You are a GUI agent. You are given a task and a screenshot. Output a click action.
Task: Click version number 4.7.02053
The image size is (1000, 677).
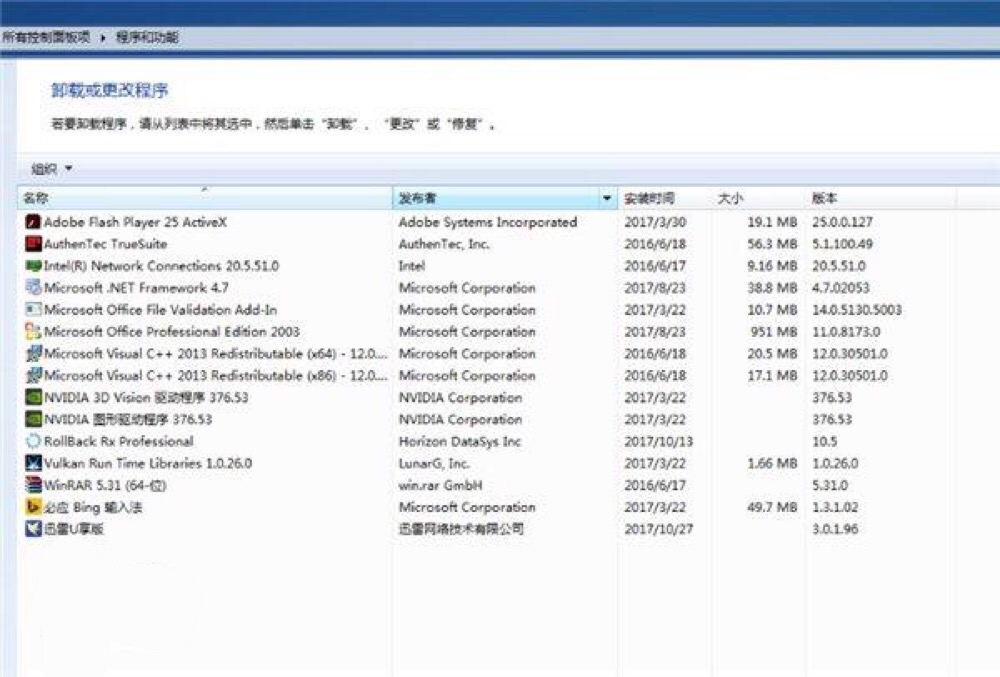(841, 288)
